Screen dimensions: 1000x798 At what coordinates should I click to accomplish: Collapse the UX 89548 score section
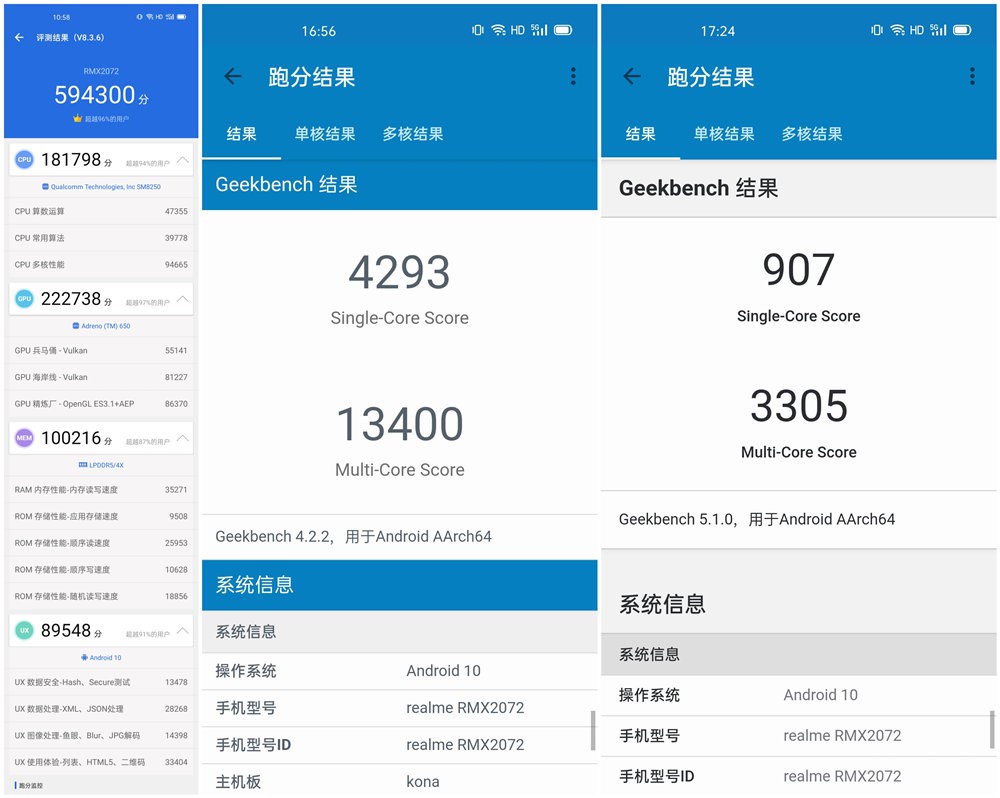coord(182,630)
